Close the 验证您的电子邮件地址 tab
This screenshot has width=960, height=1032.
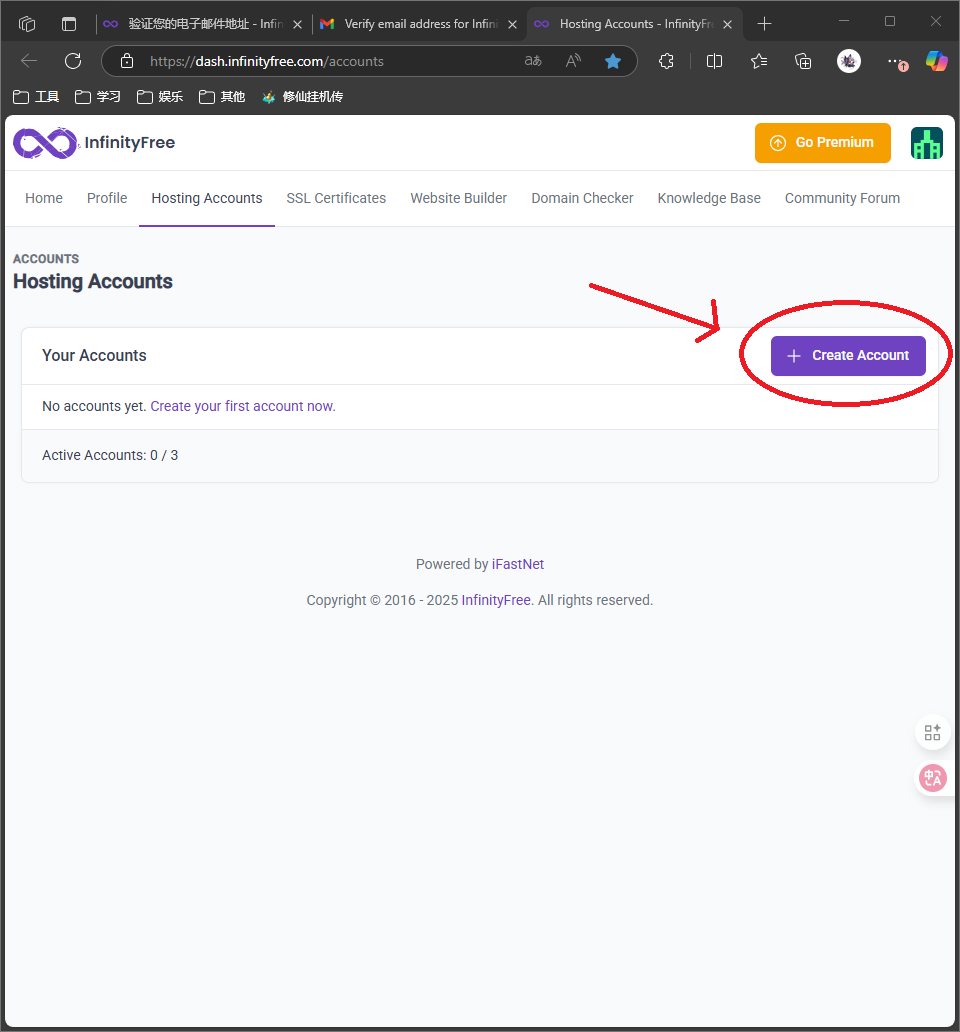(x=297, y=24)
